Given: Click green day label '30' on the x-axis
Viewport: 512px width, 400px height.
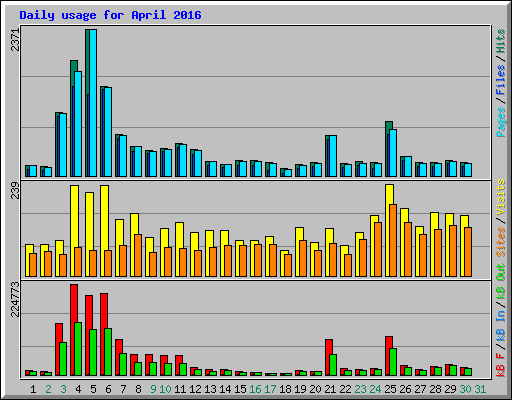Looking at the screenshot, I should click(465, 389).
